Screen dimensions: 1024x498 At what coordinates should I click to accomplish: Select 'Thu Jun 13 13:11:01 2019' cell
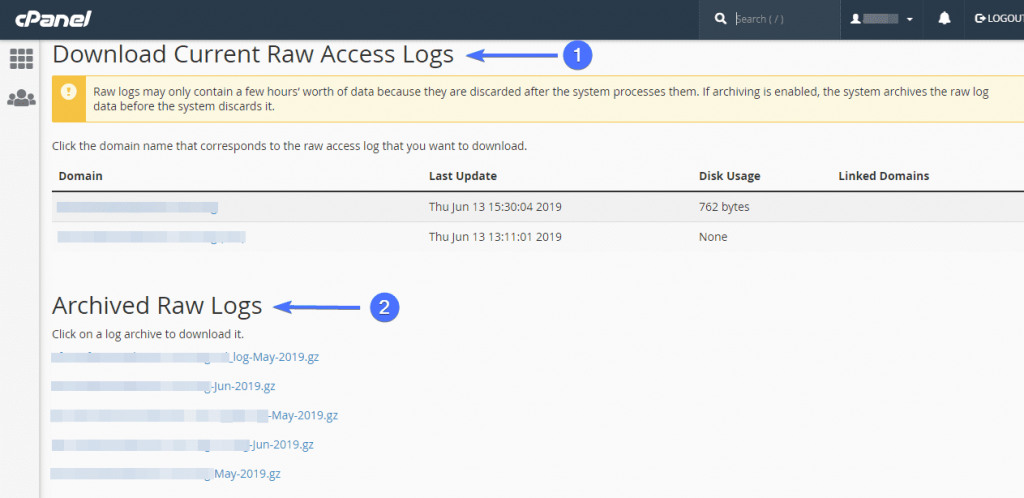[496, 237]
